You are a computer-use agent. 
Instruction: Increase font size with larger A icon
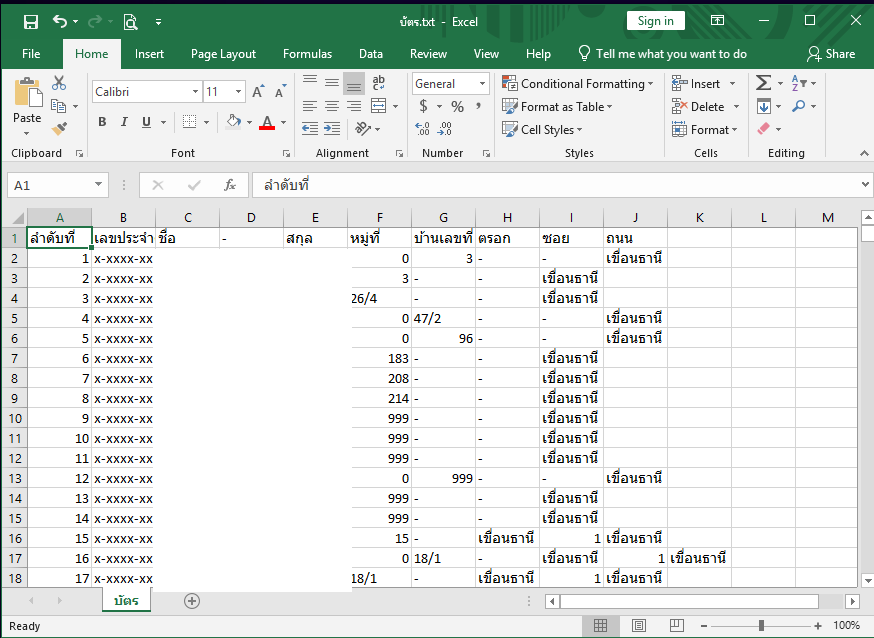click(258, 91)
